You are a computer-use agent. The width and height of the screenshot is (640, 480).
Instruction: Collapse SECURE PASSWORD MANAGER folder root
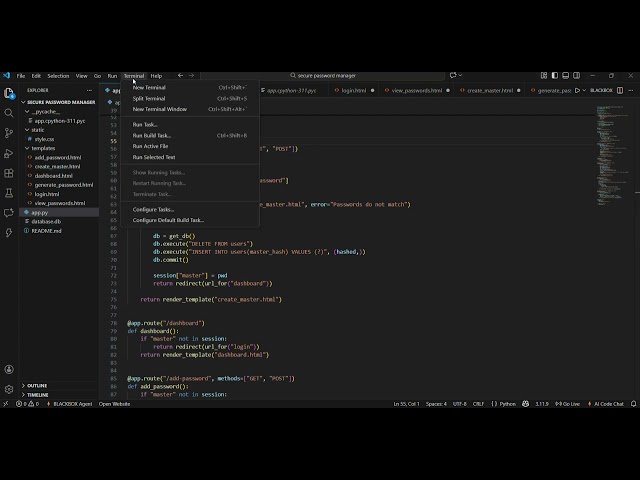coord(59,102)
